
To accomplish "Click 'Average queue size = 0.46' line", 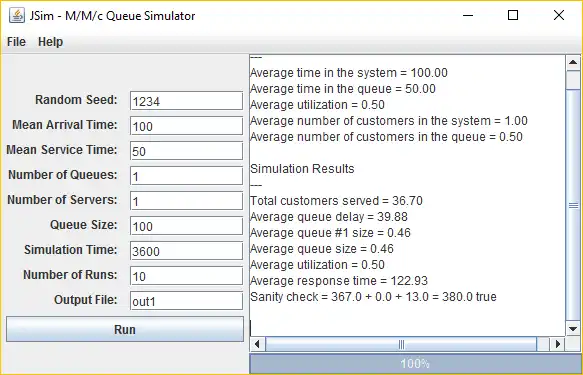I will coord(322,249).
